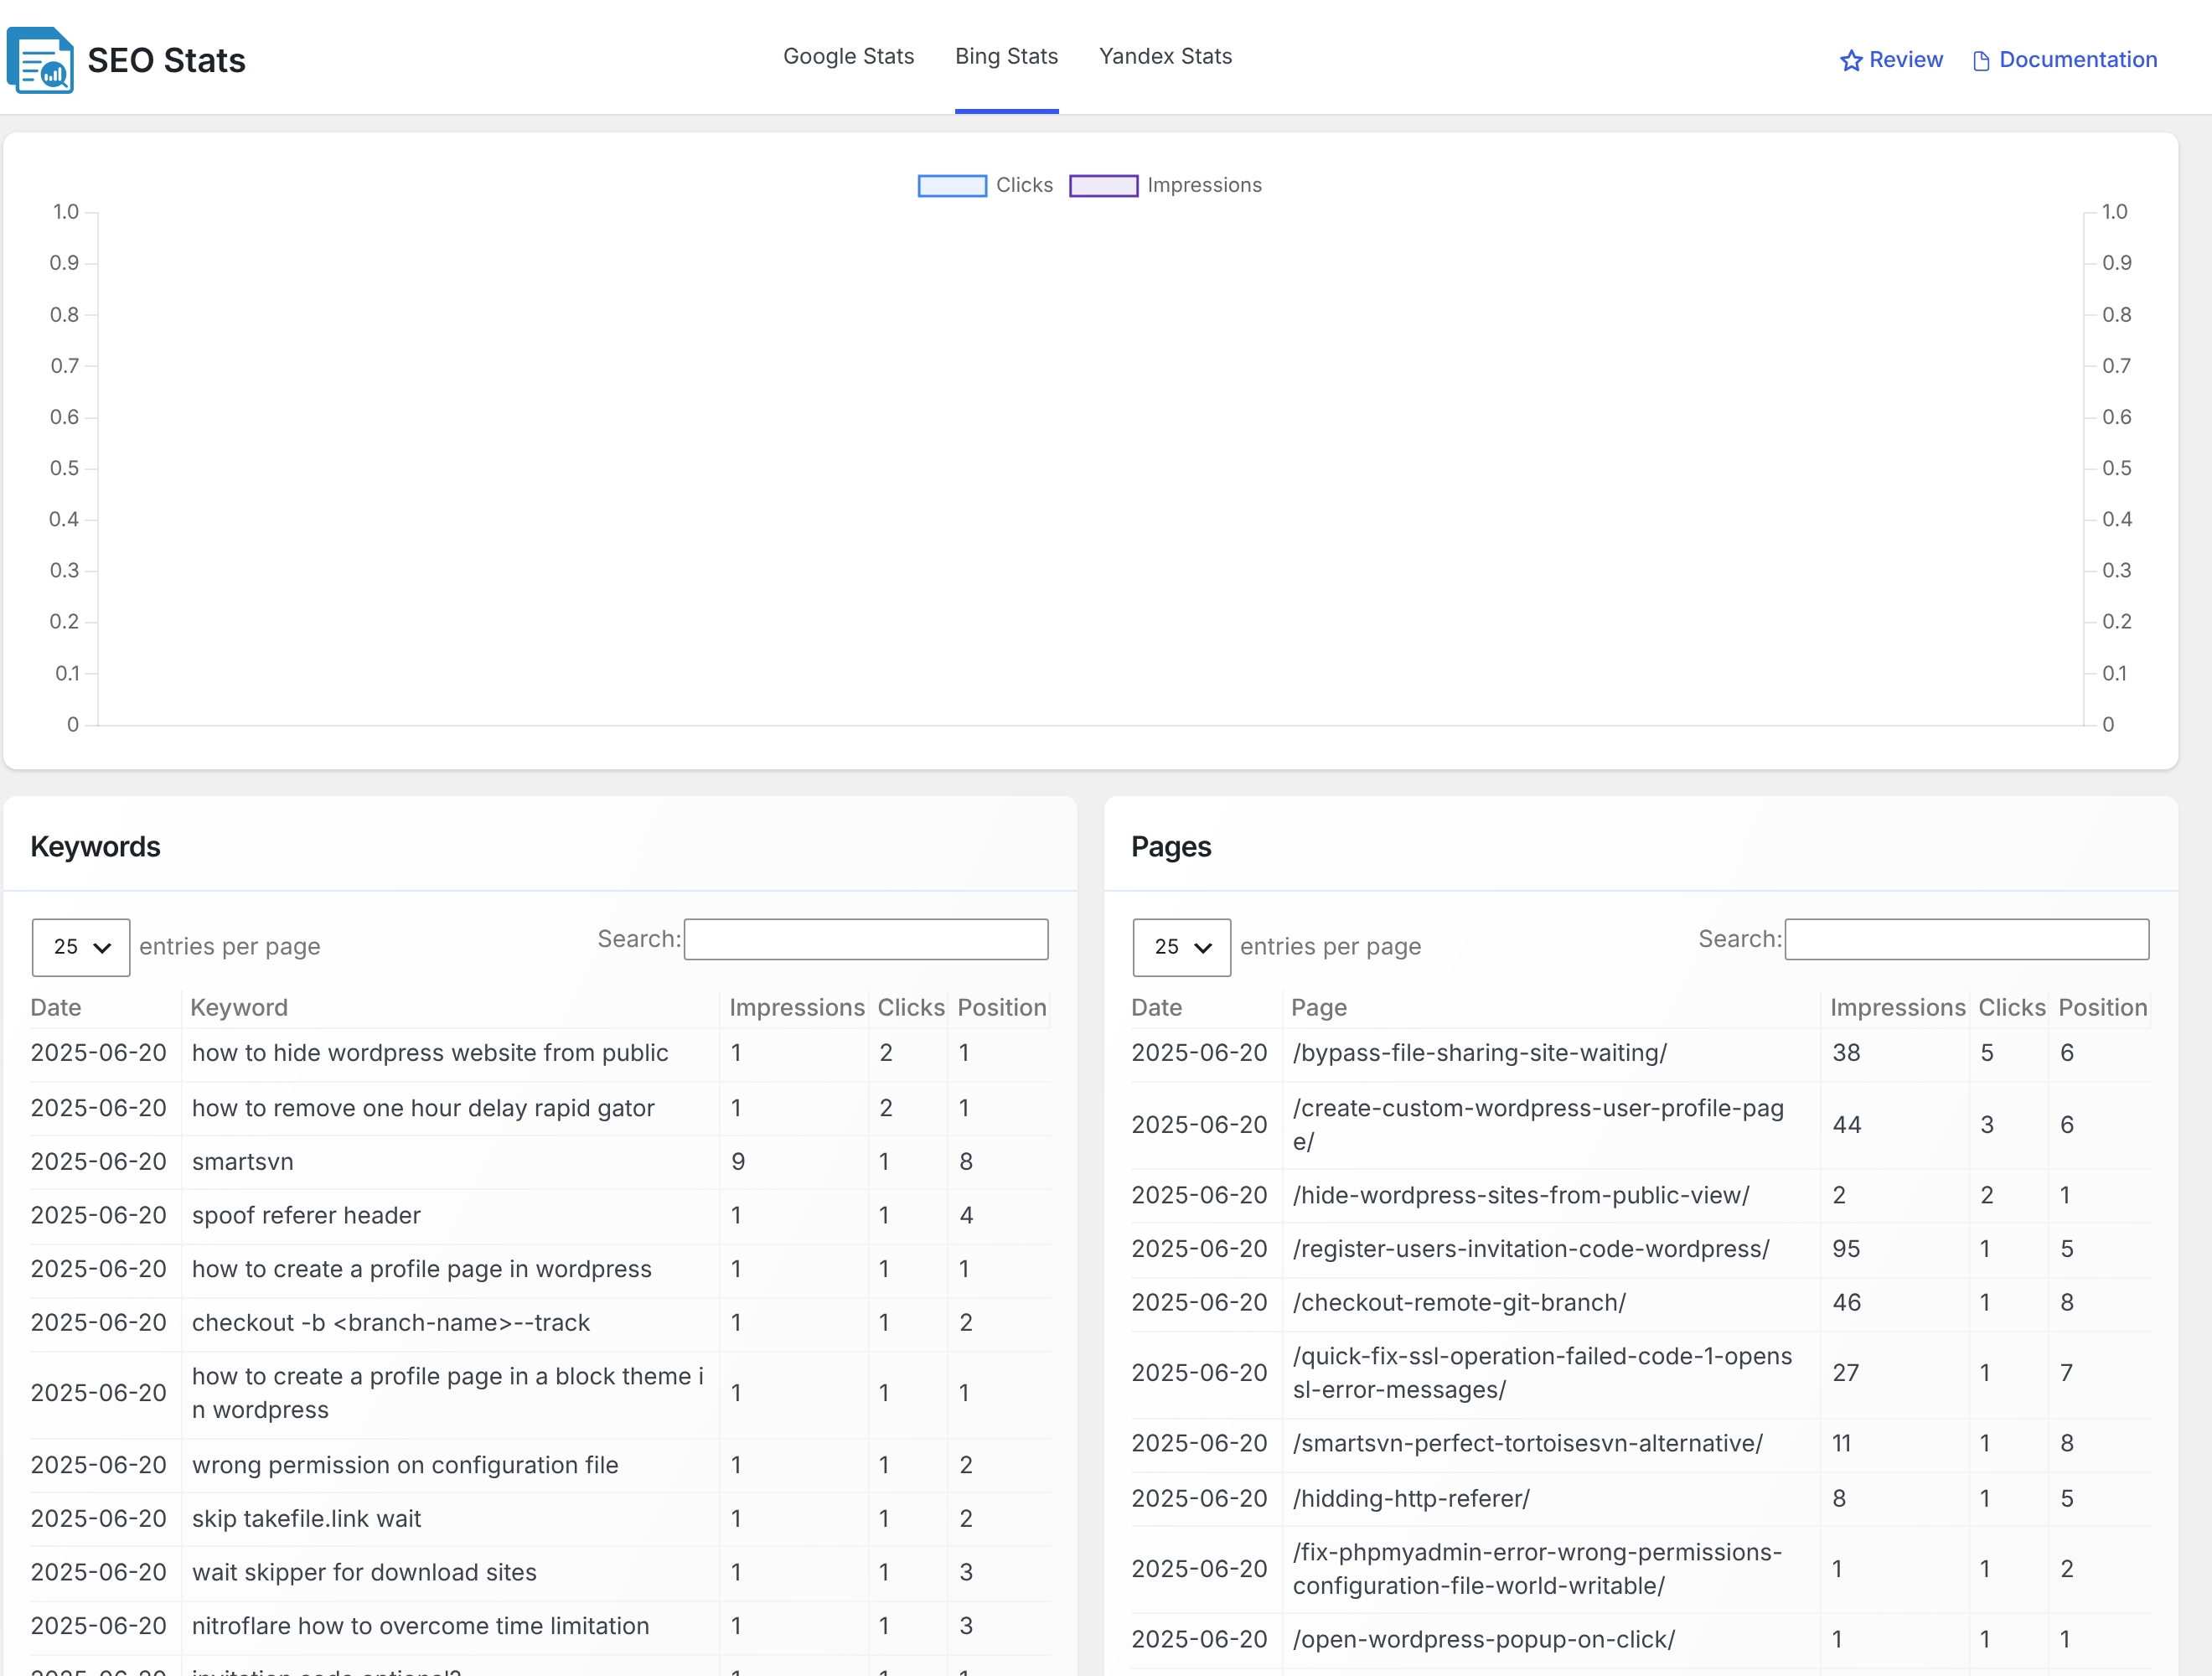Toggle the Impressions legend swatch
The image size is (2212, 1676).
point(1103,186)
